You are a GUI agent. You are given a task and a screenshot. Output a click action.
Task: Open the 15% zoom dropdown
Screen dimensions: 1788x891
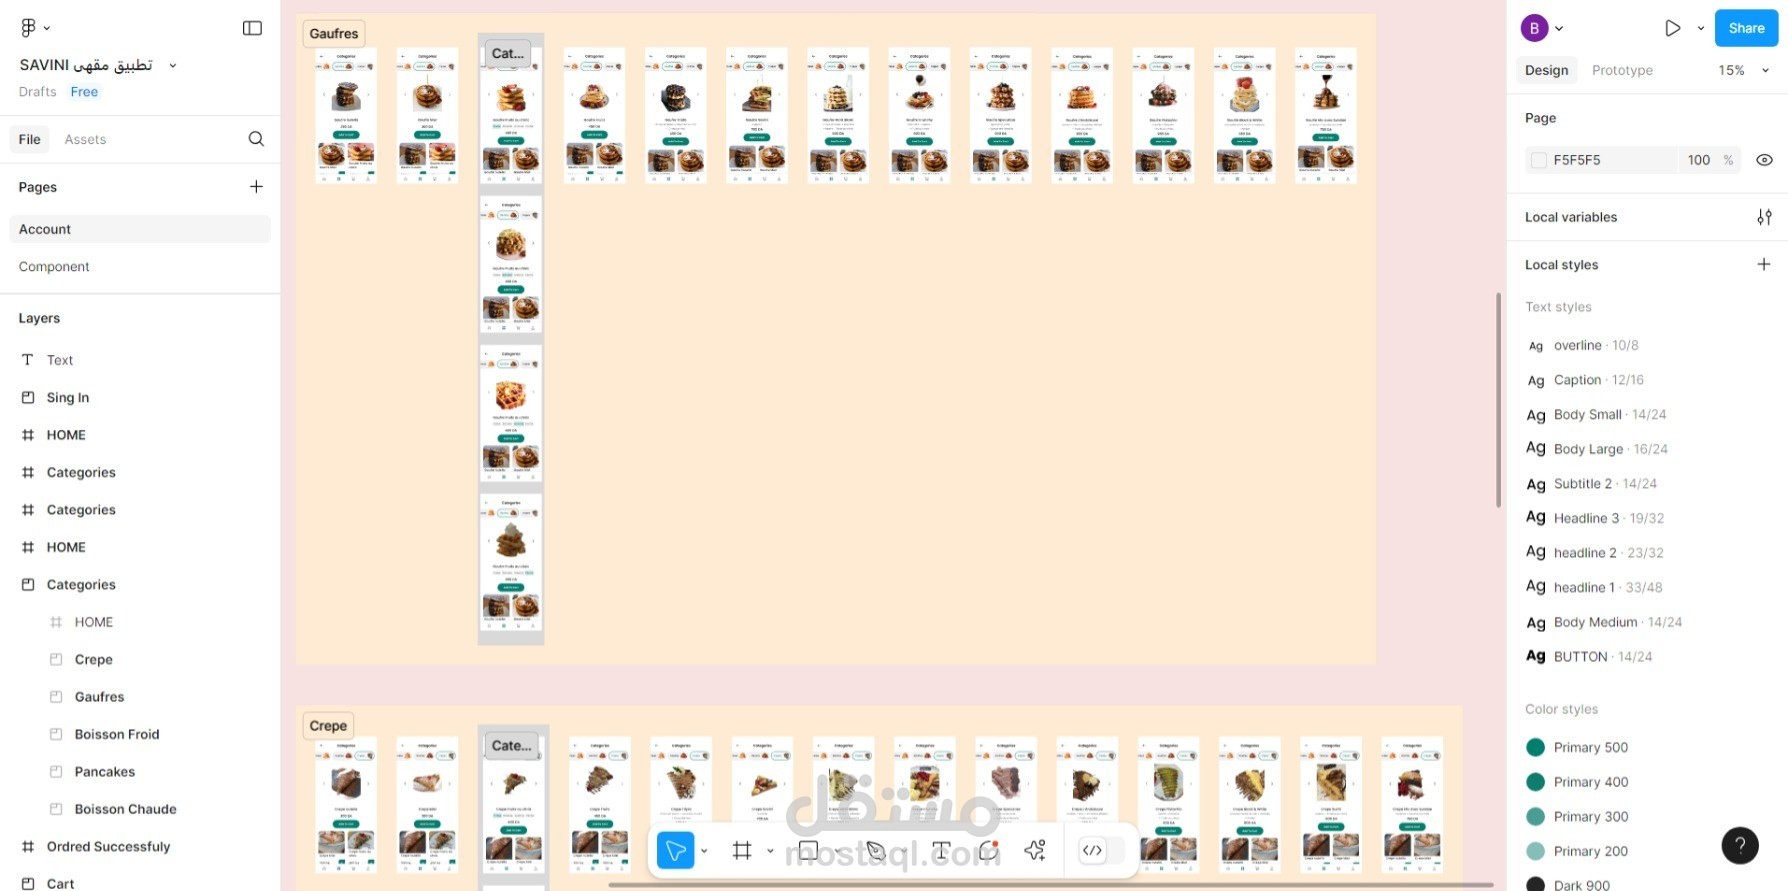tap(1744, 70)
